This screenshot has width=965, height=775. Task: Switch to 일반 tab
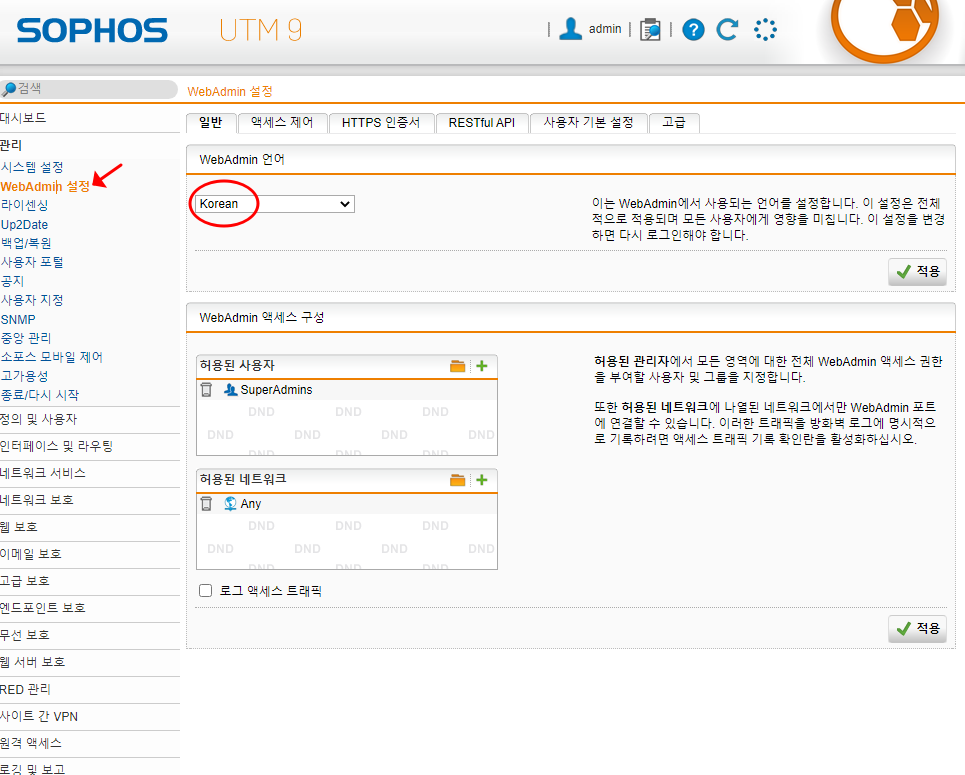click(x=211, y=122)
